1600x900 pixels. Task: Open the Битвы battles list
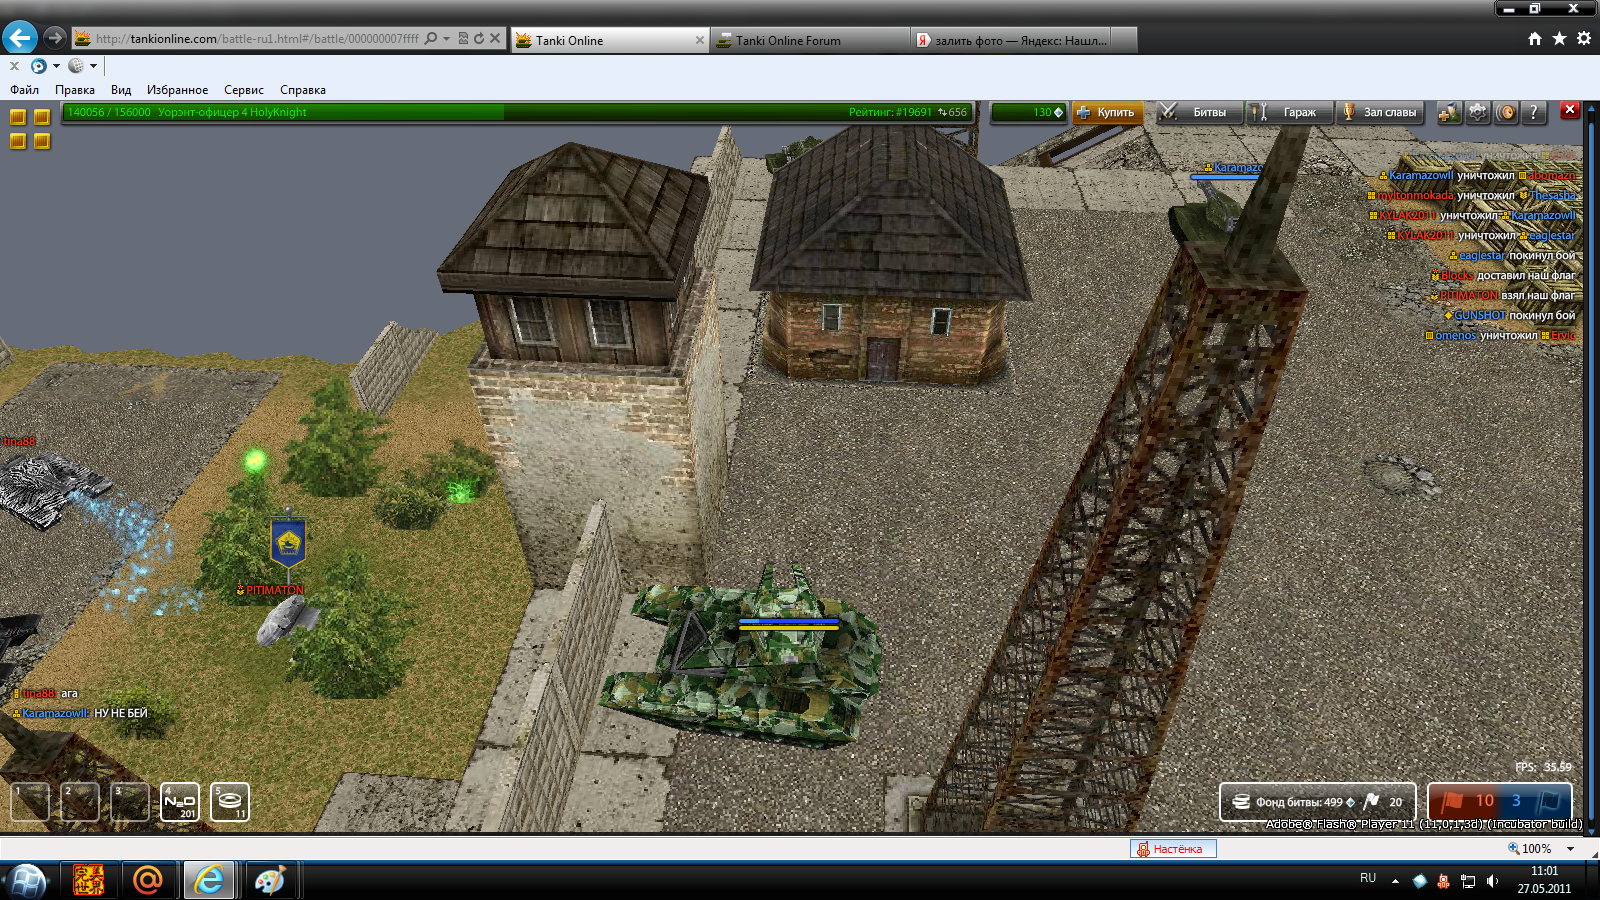[1200, 112]
